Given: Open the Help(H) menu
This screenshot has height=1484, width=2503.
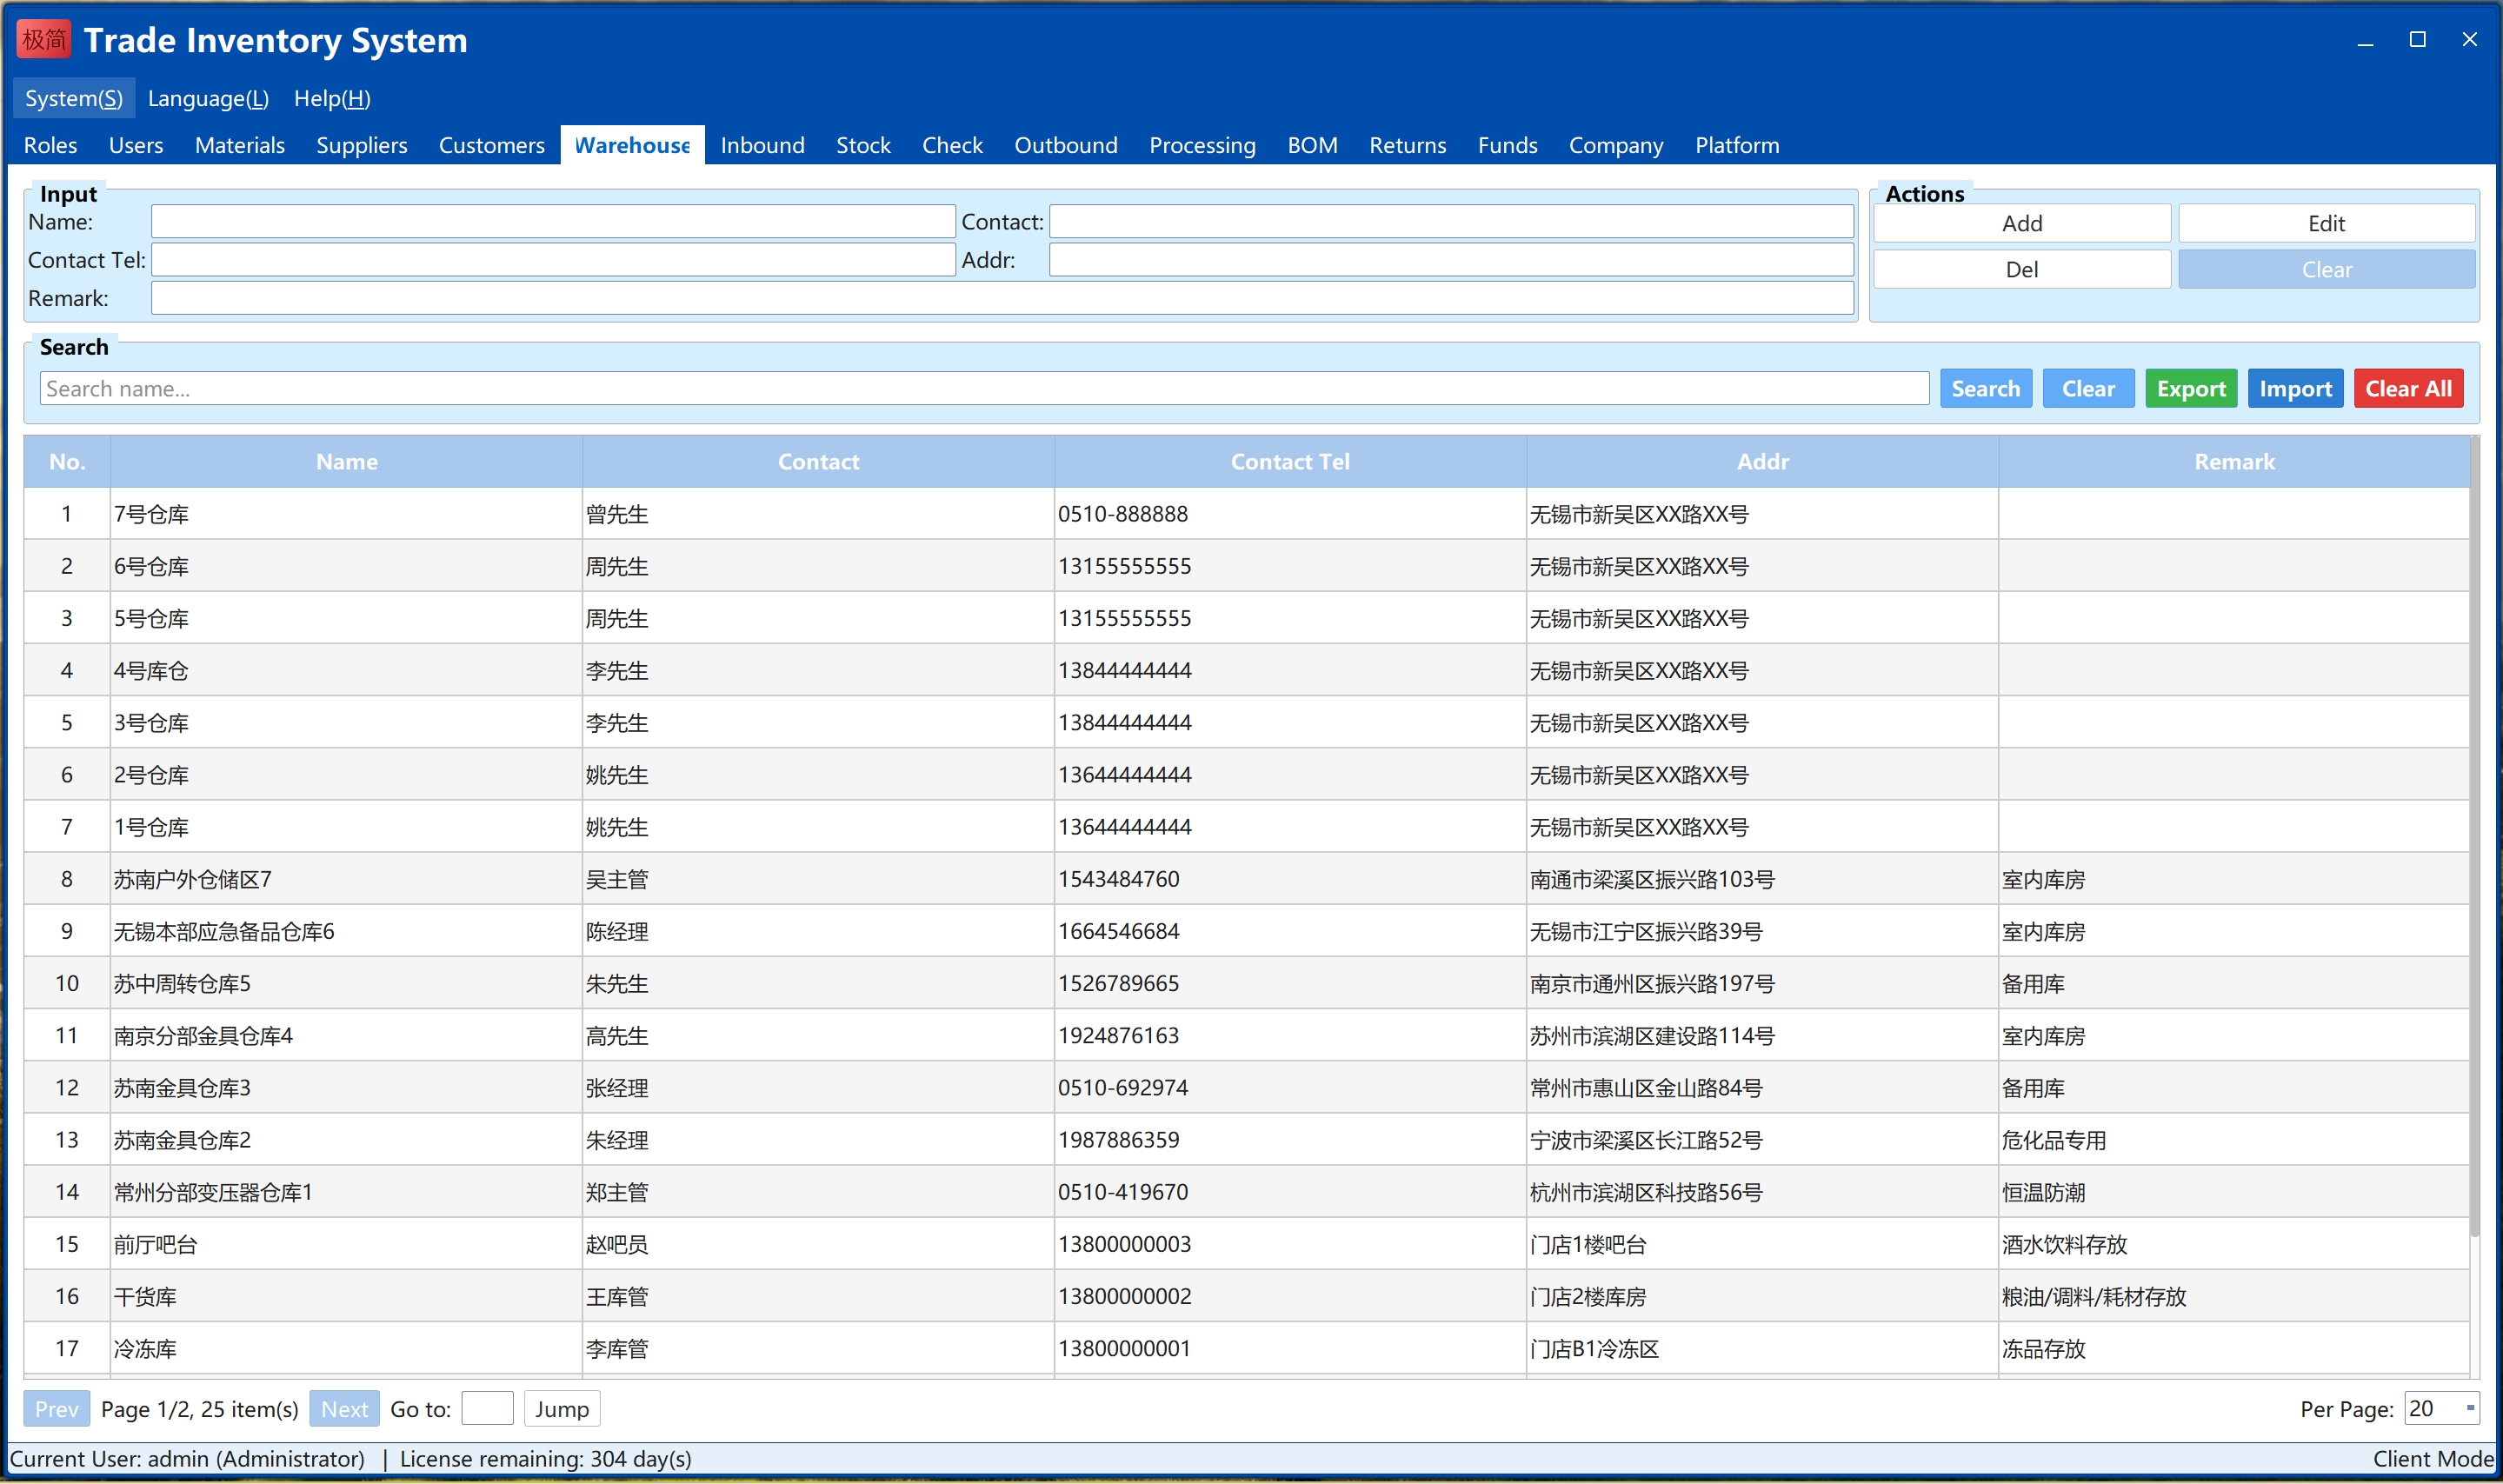Looking at the screenshot, I should [332, 98].
